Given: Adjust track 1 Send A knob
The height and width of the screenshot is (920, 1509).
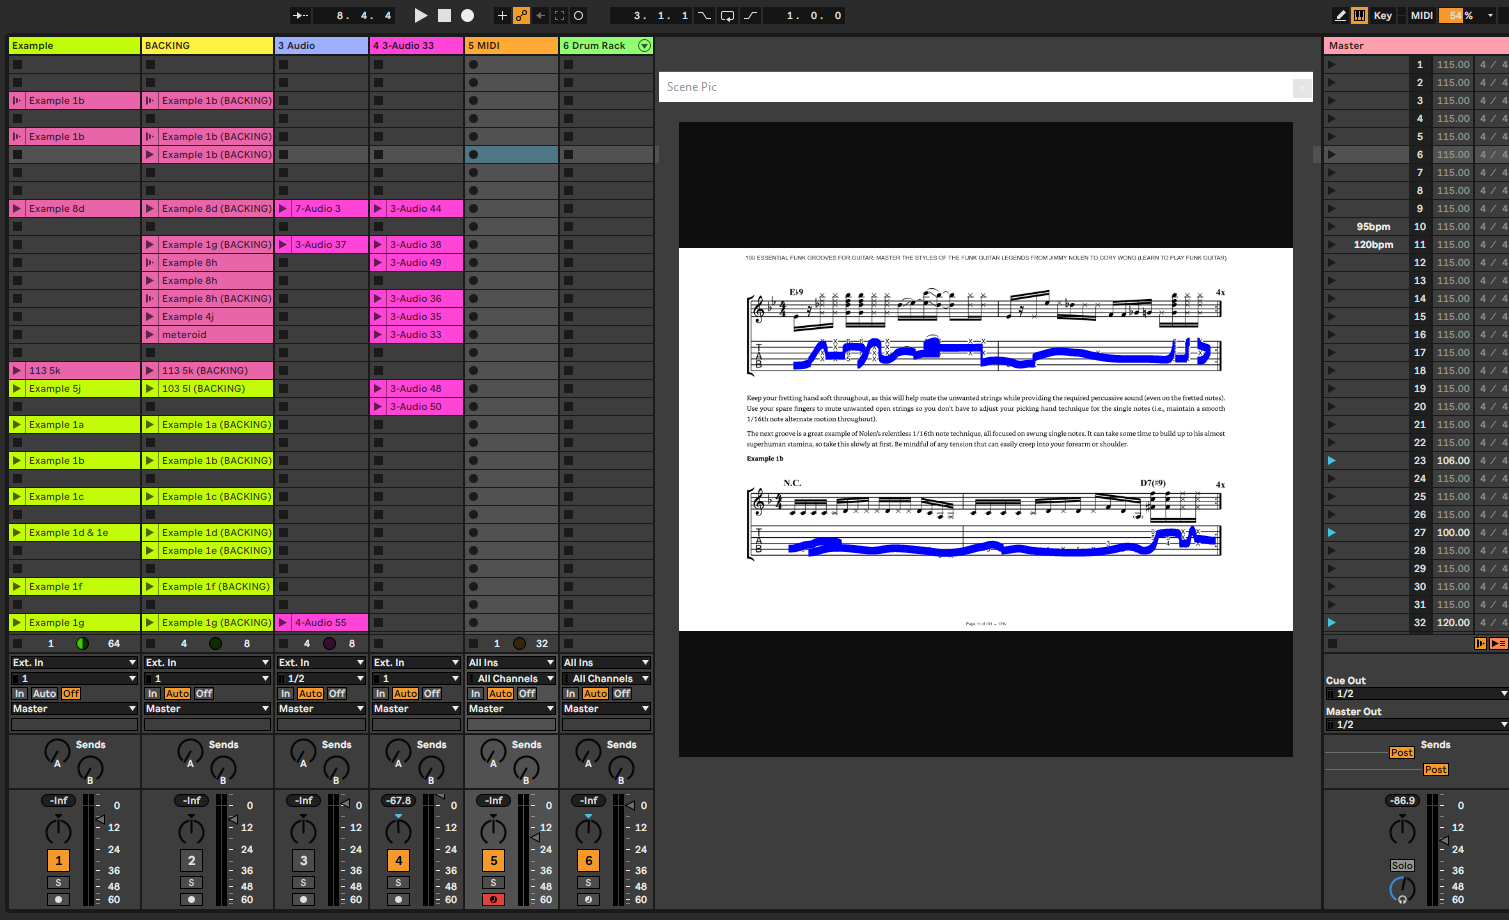Looking at the screenshot, I should (x=57, y=752).
